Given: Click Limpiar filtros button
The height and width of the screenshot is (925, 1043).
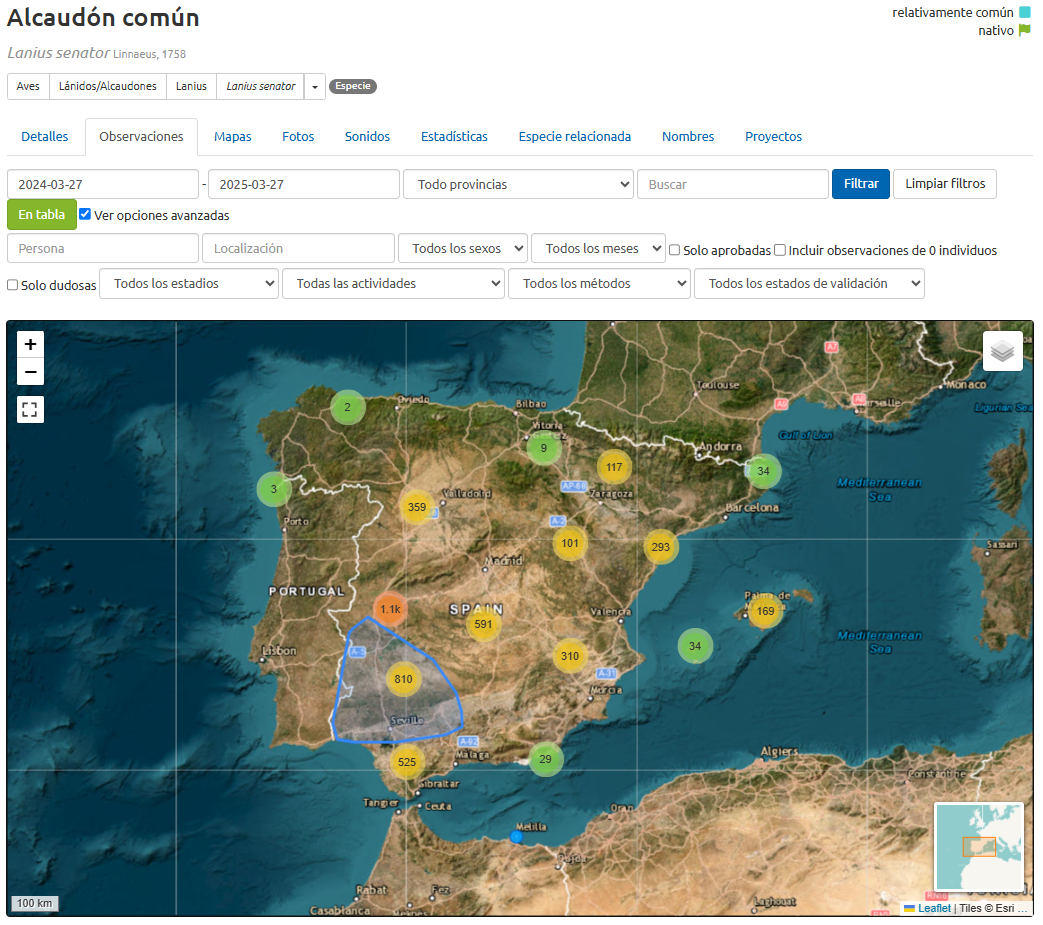Looking at the screenshot, I should click(944, 184).
